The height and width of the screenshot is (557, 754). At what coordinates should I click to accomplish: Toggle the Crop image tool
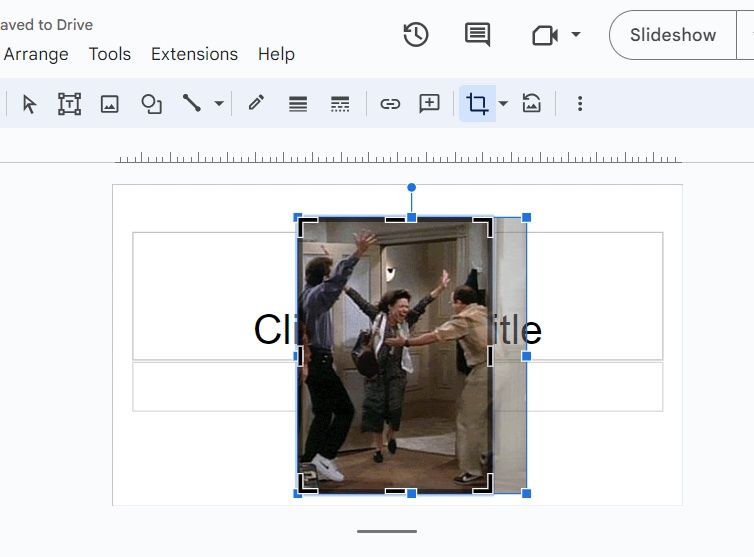pyautogui.click(x=477, y=104)
